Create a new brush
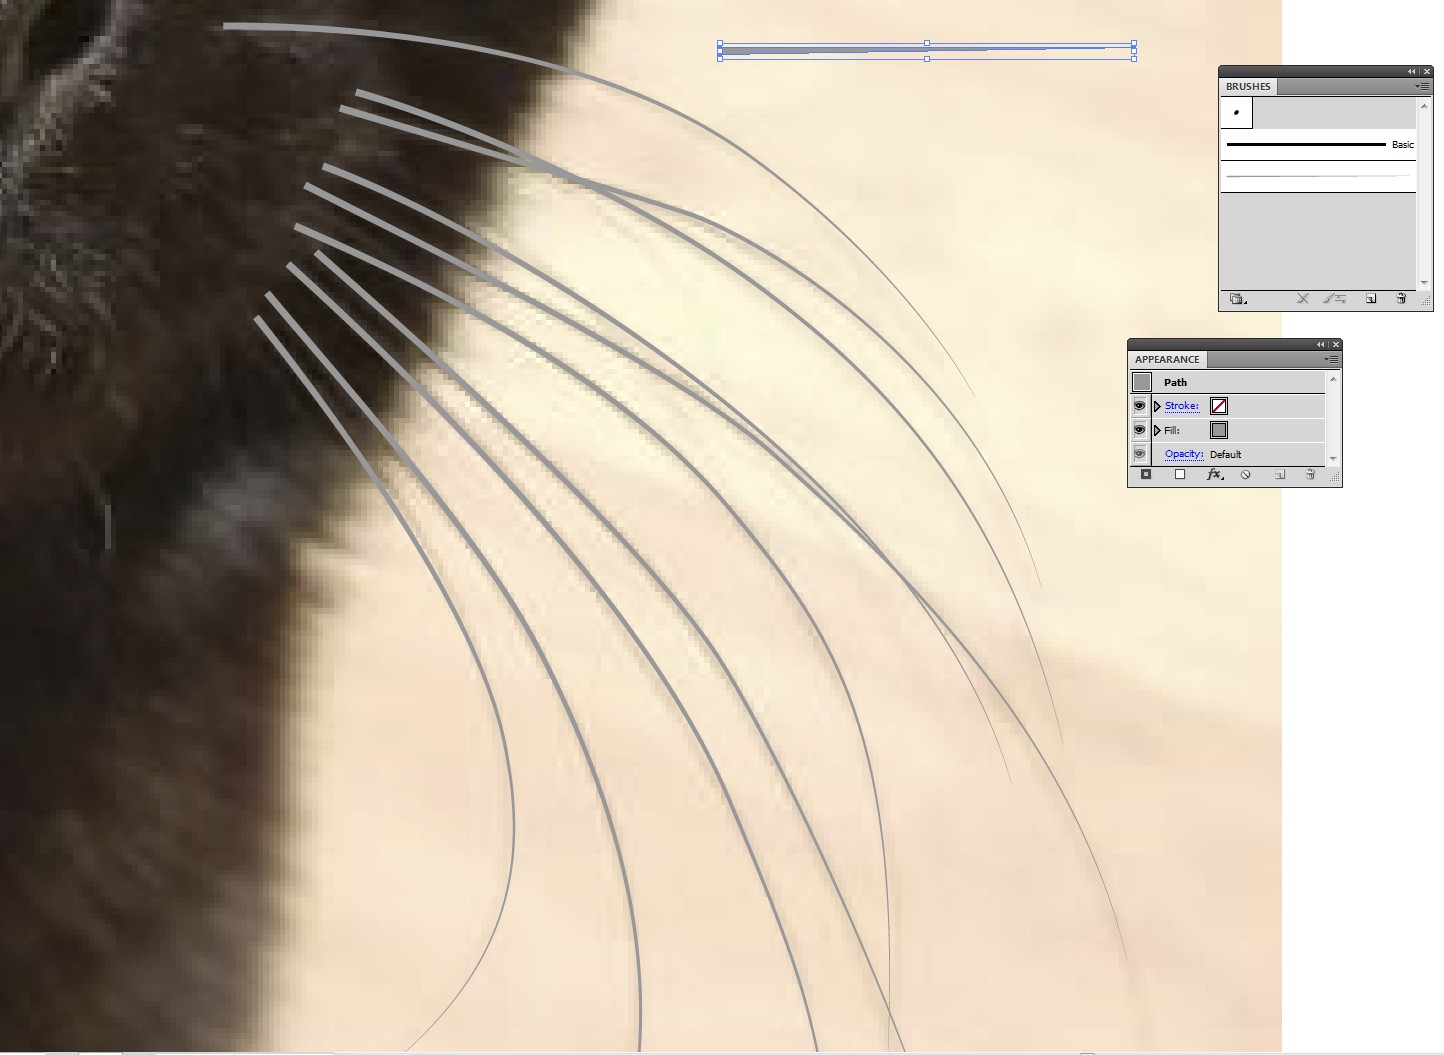This screenshot has height=1055, width=1444. (x=1371, y=298)
